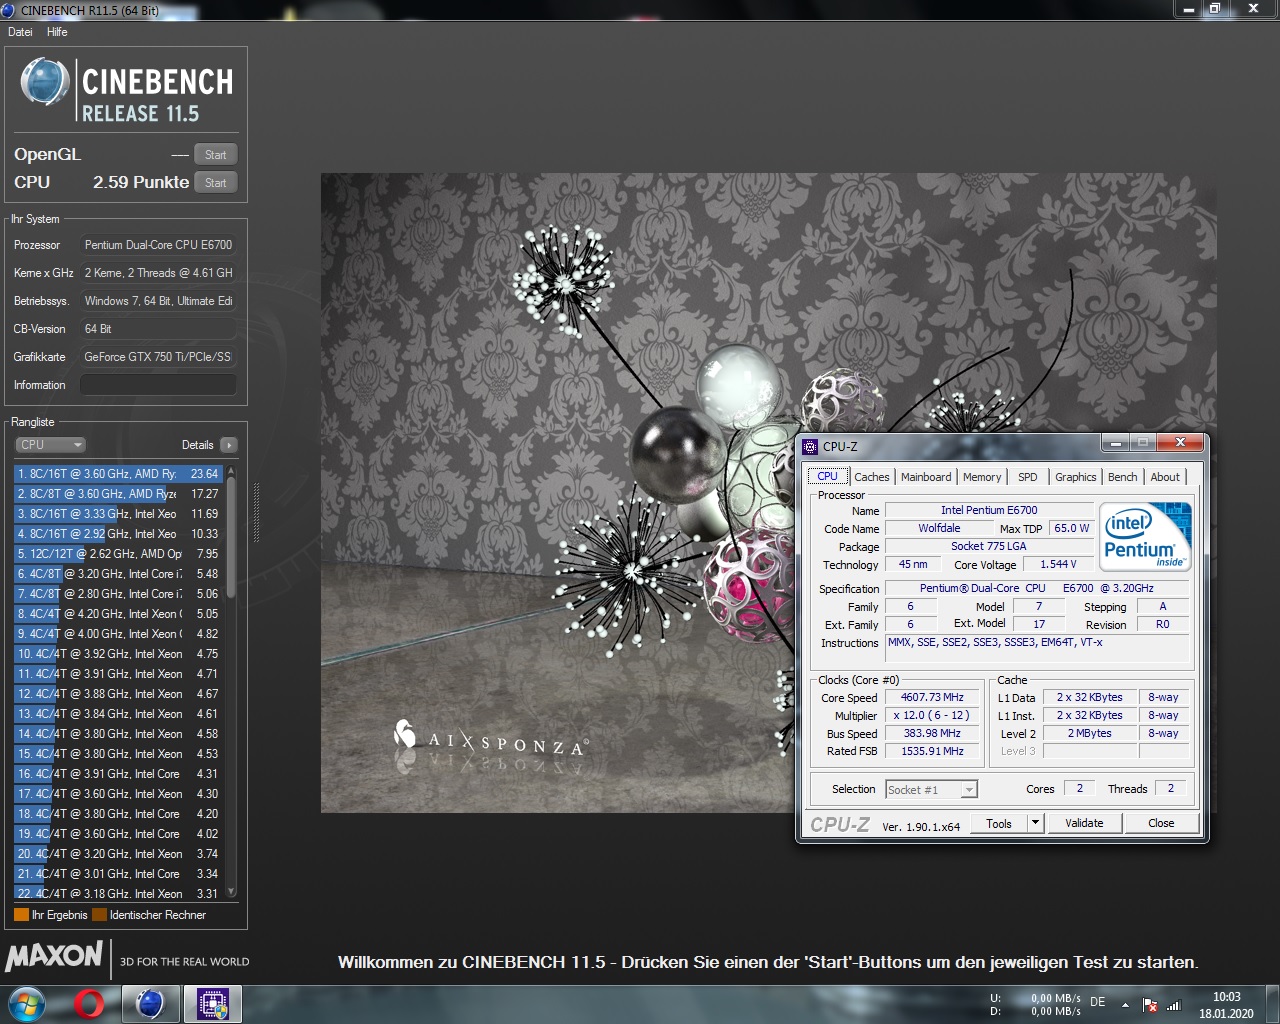Image resolution: width=1280 pixels, height=1024 pixels.
Task: Click the Code Name value Wolfdale
Action: click(939, 529)
